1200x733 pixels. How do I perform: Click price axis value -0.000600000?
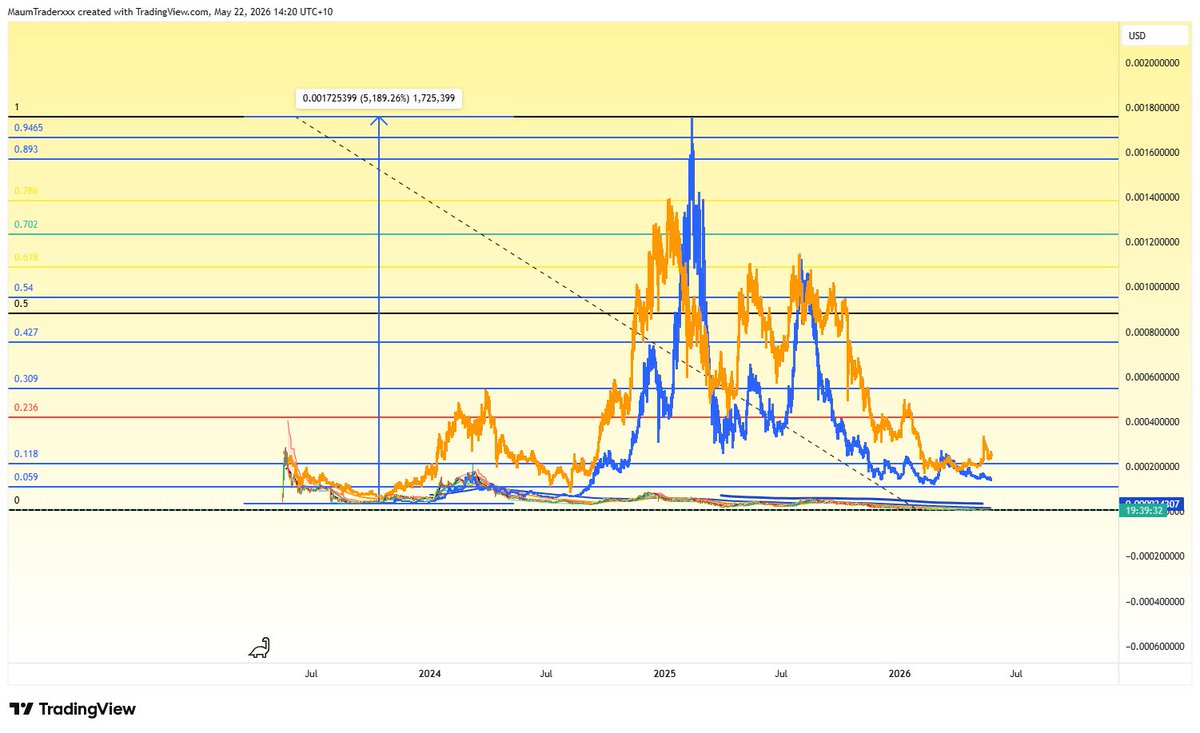1154,647
